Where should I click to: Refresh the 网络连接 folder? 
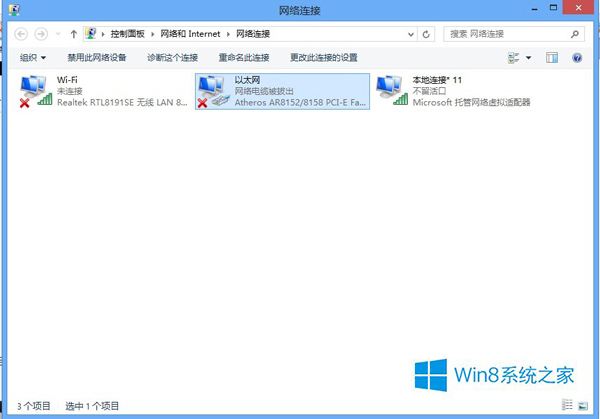[x=426, y=34]
